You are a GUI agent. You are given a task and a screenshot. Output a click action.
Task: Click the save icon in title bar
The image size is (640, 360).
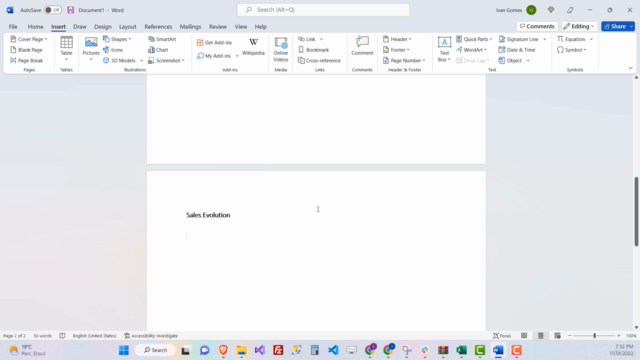[71, 10]
